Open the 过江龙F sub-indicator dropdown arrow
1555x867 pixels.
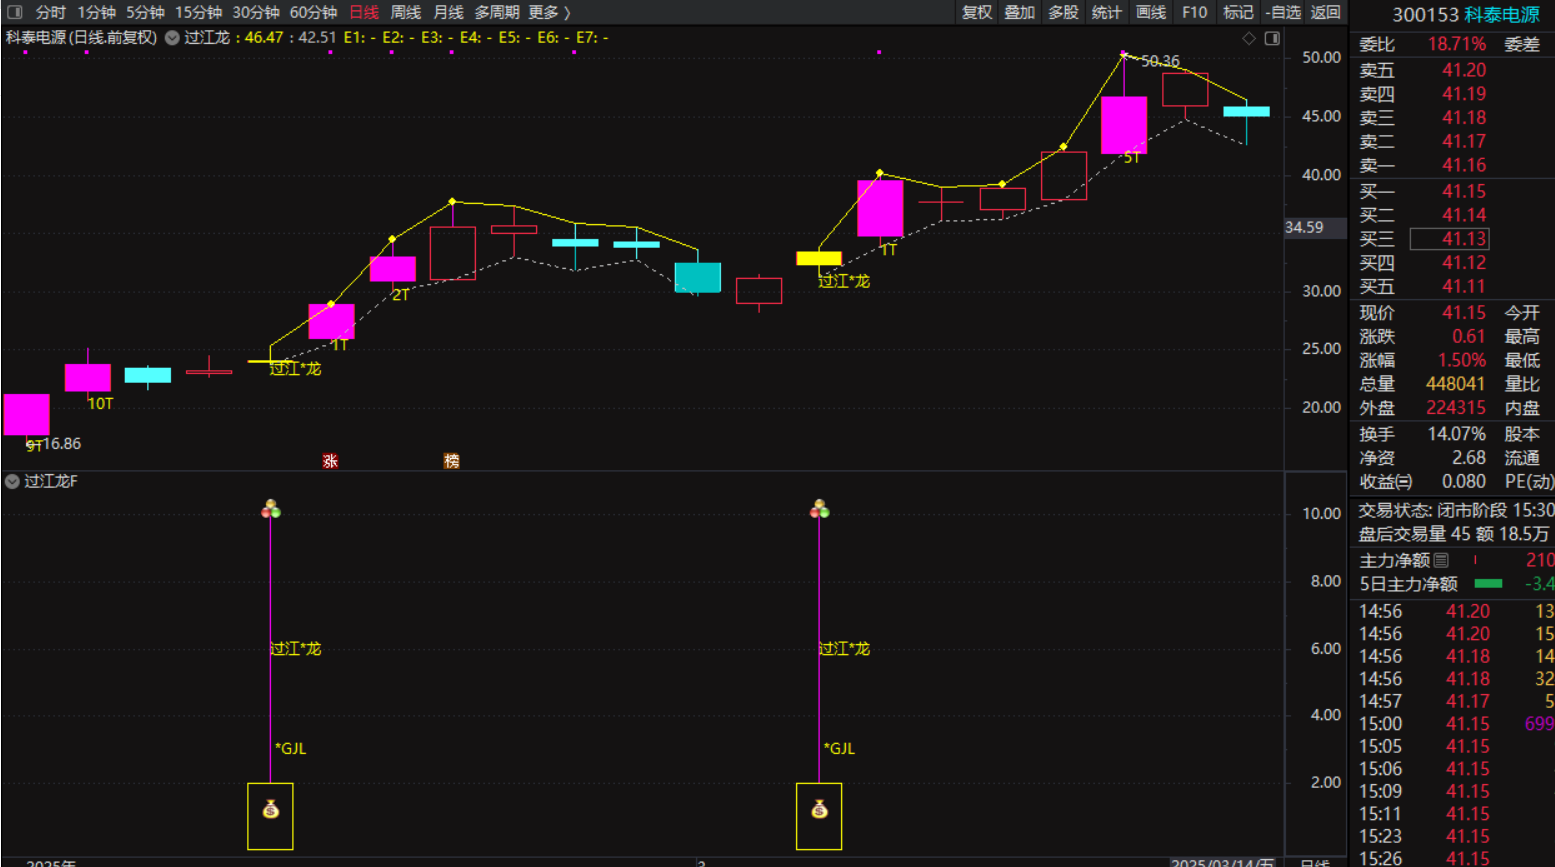pos(12,482)
